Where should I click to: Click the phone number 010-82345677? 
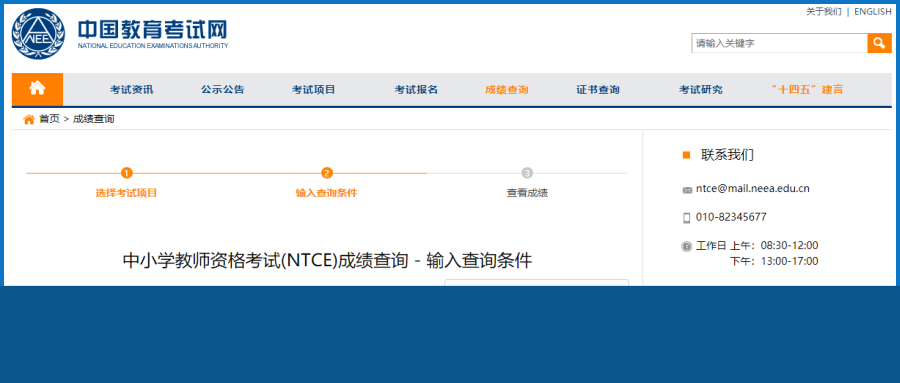(731, 217)
